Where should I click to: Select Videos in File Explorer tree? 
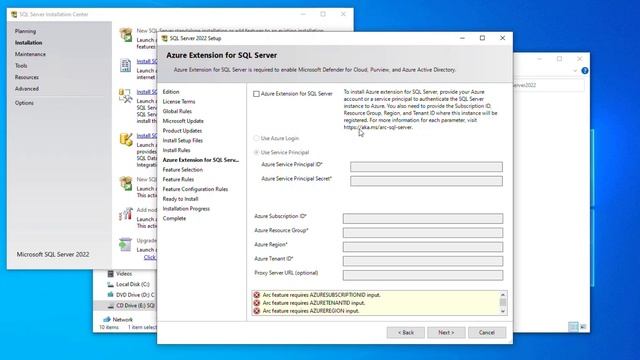pos(124,274)
